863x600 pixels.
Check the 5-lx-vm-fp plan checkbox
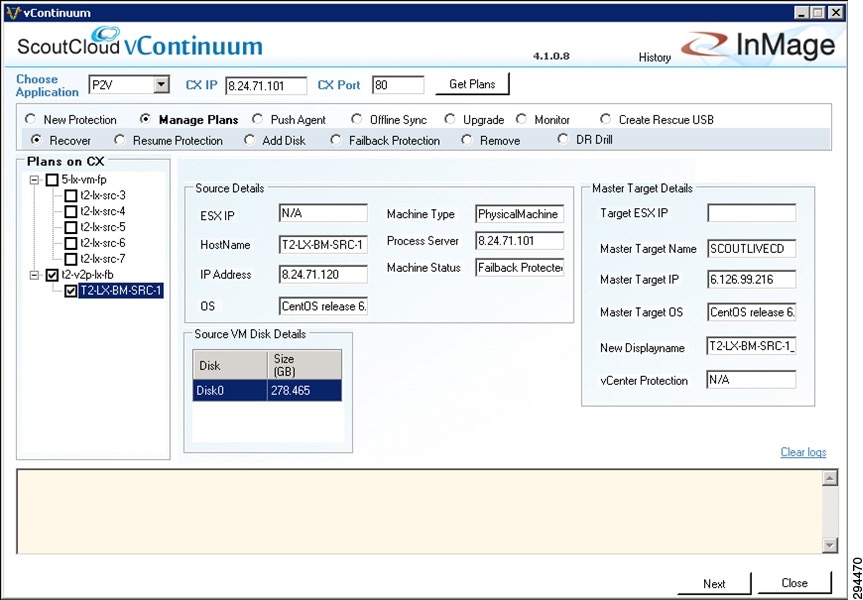pyautogui.click(x=52, y=180)
